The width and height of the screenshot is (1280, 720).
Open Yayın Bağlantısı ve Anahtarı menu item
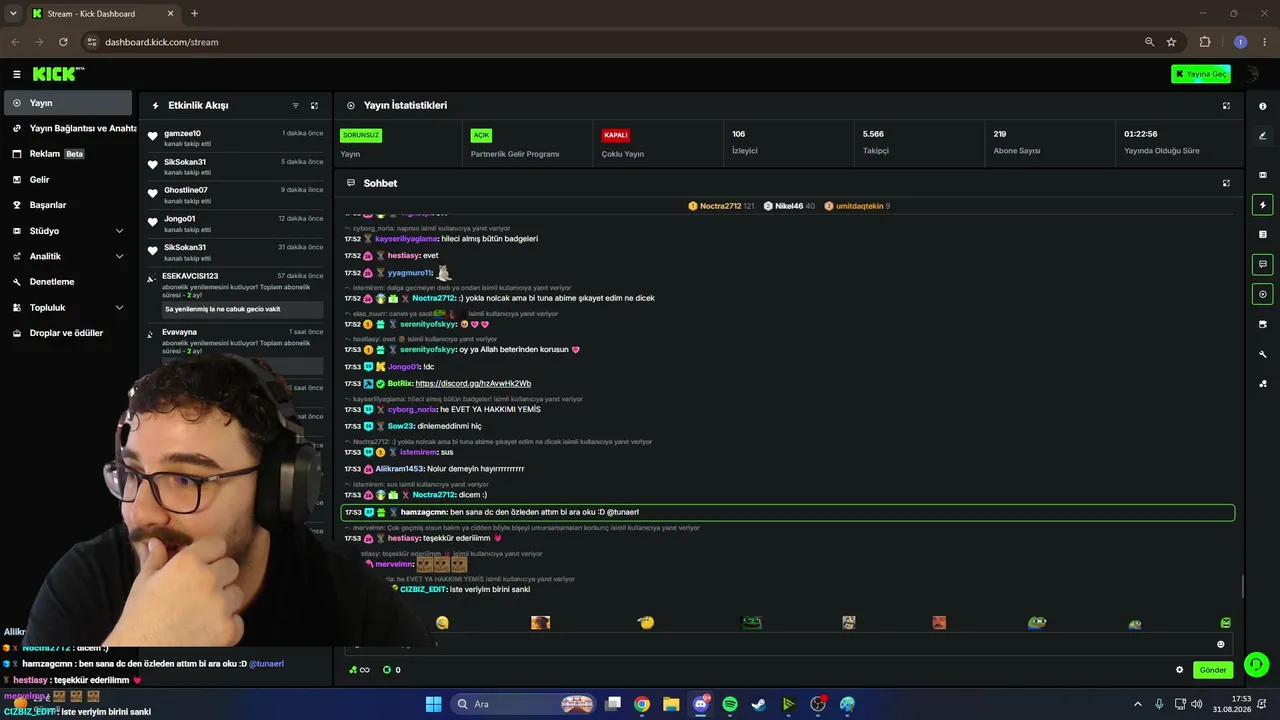[75, 128]
